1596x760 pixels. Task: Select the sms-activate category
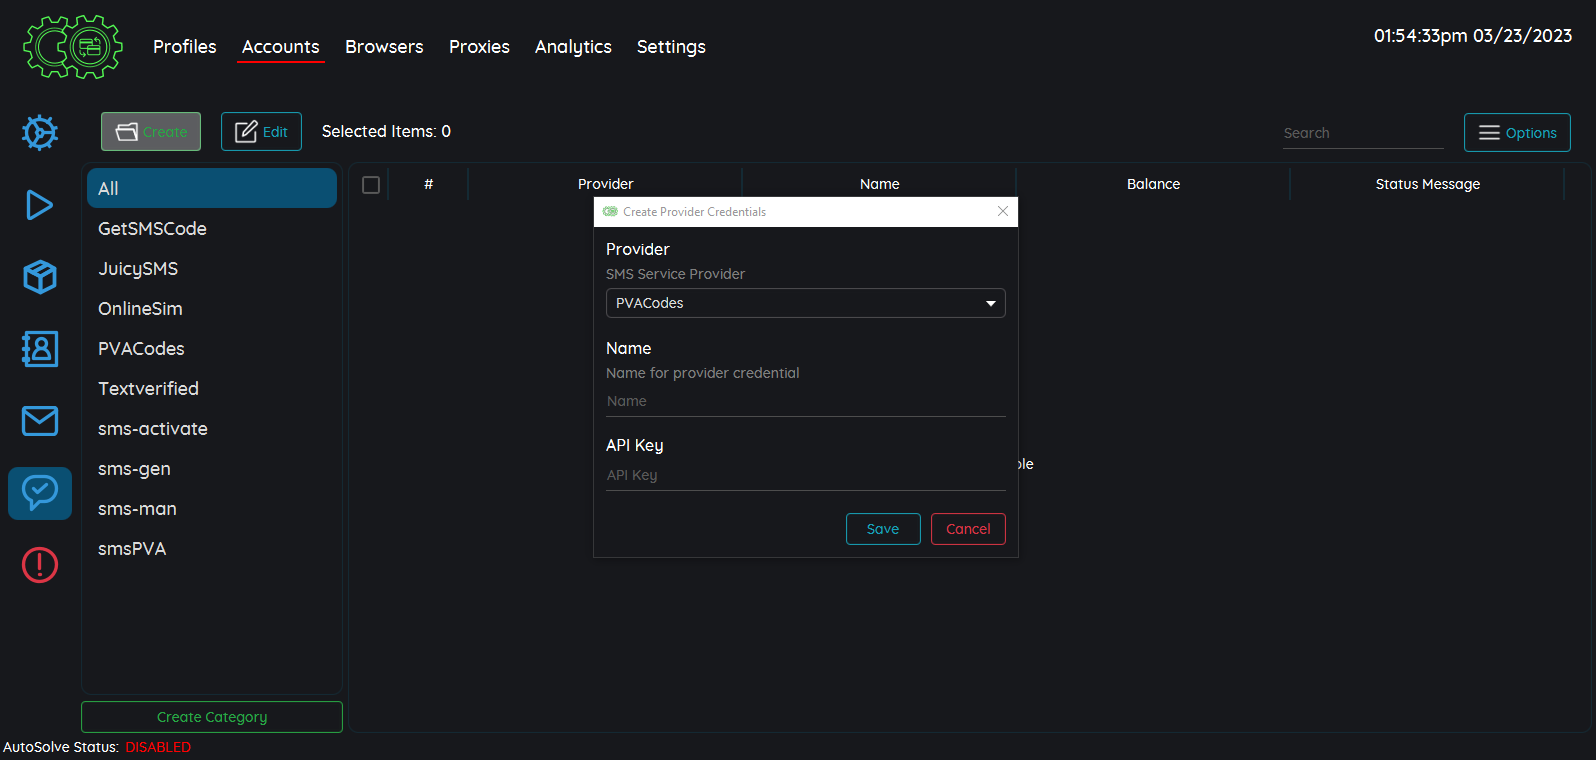tap(212, 428)
